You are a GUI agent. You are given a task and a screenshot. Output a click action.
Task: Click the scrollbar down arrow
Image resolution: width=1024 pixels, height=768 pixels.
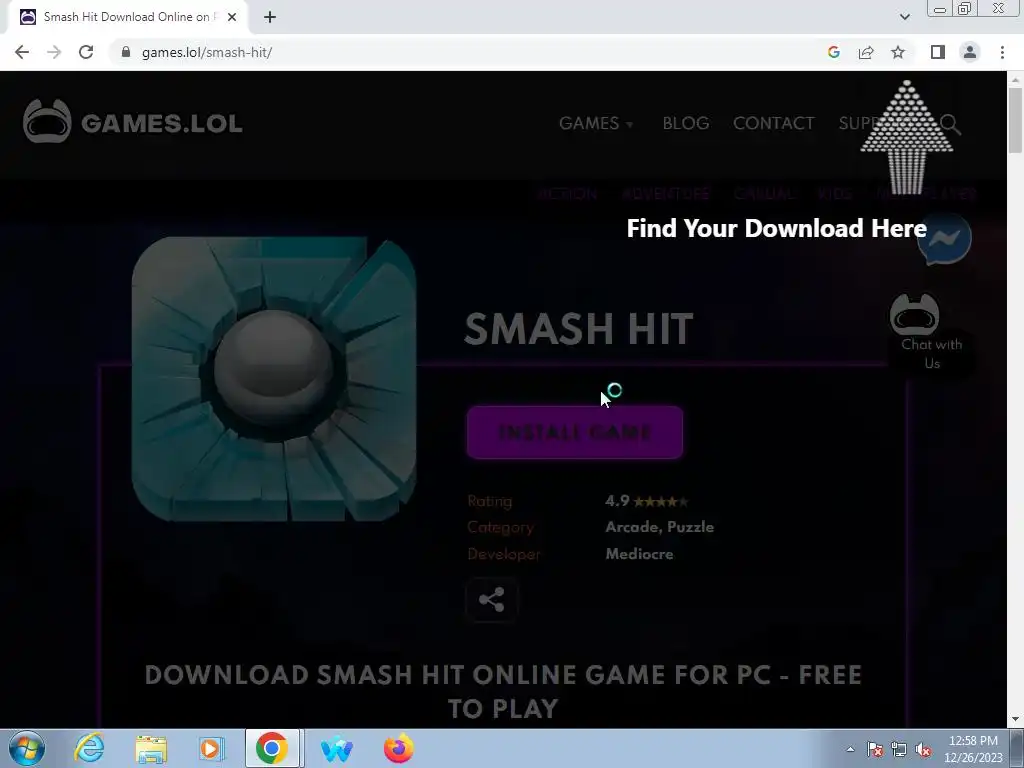(1015, 720)
